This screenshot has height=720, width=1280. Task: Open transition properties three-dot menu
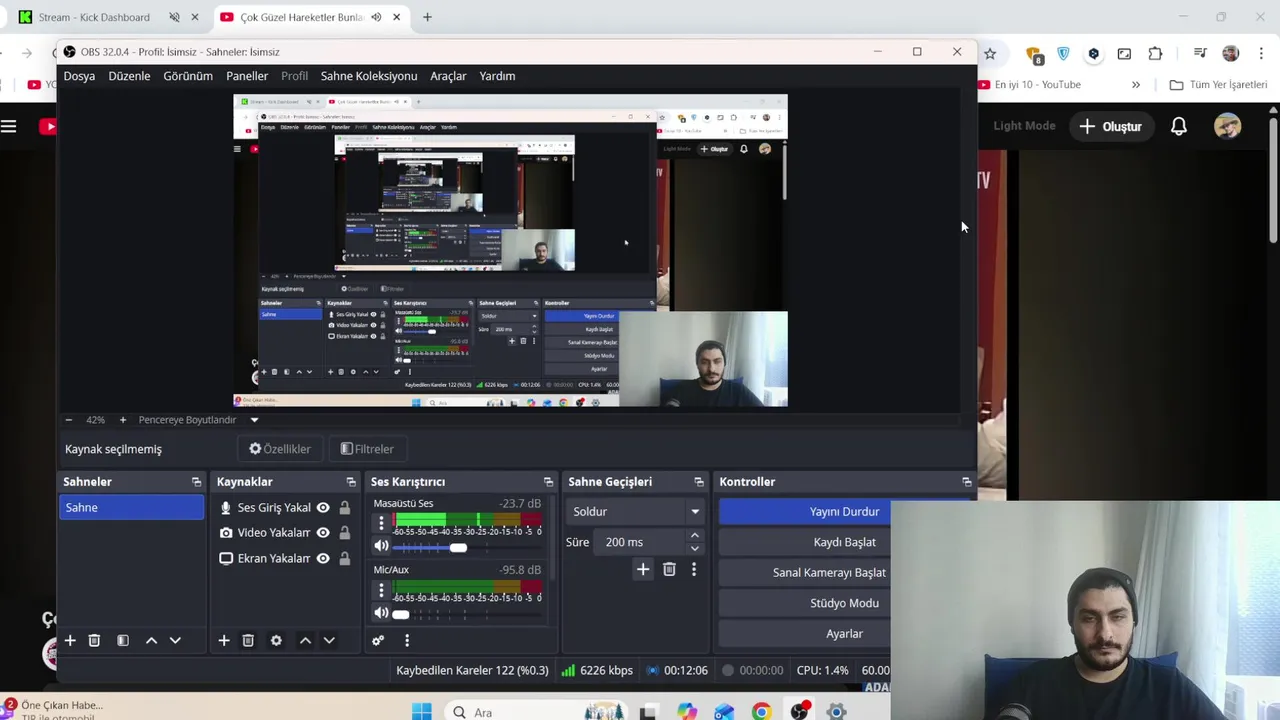(694, 569)
